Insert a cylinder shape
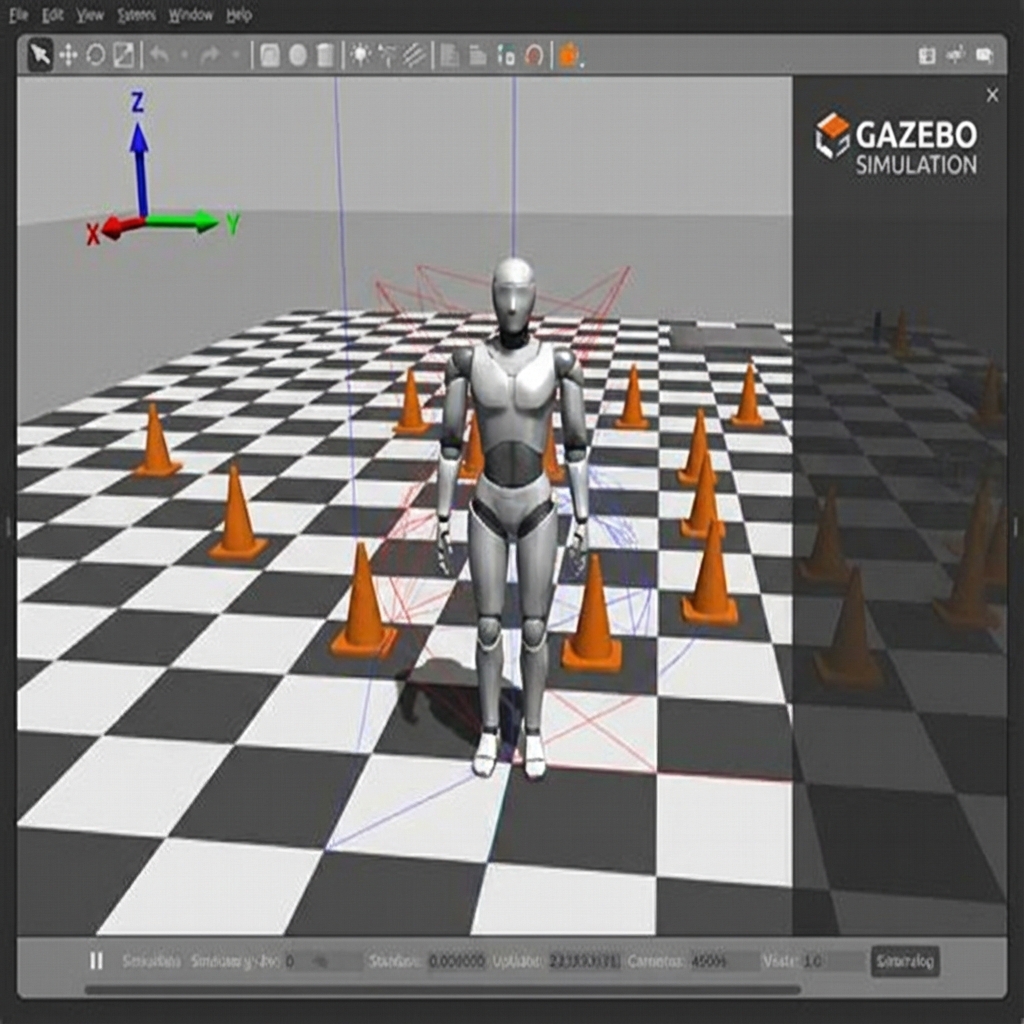The width and height of the screenshot is (1024, 1024). tap(325, 55)
